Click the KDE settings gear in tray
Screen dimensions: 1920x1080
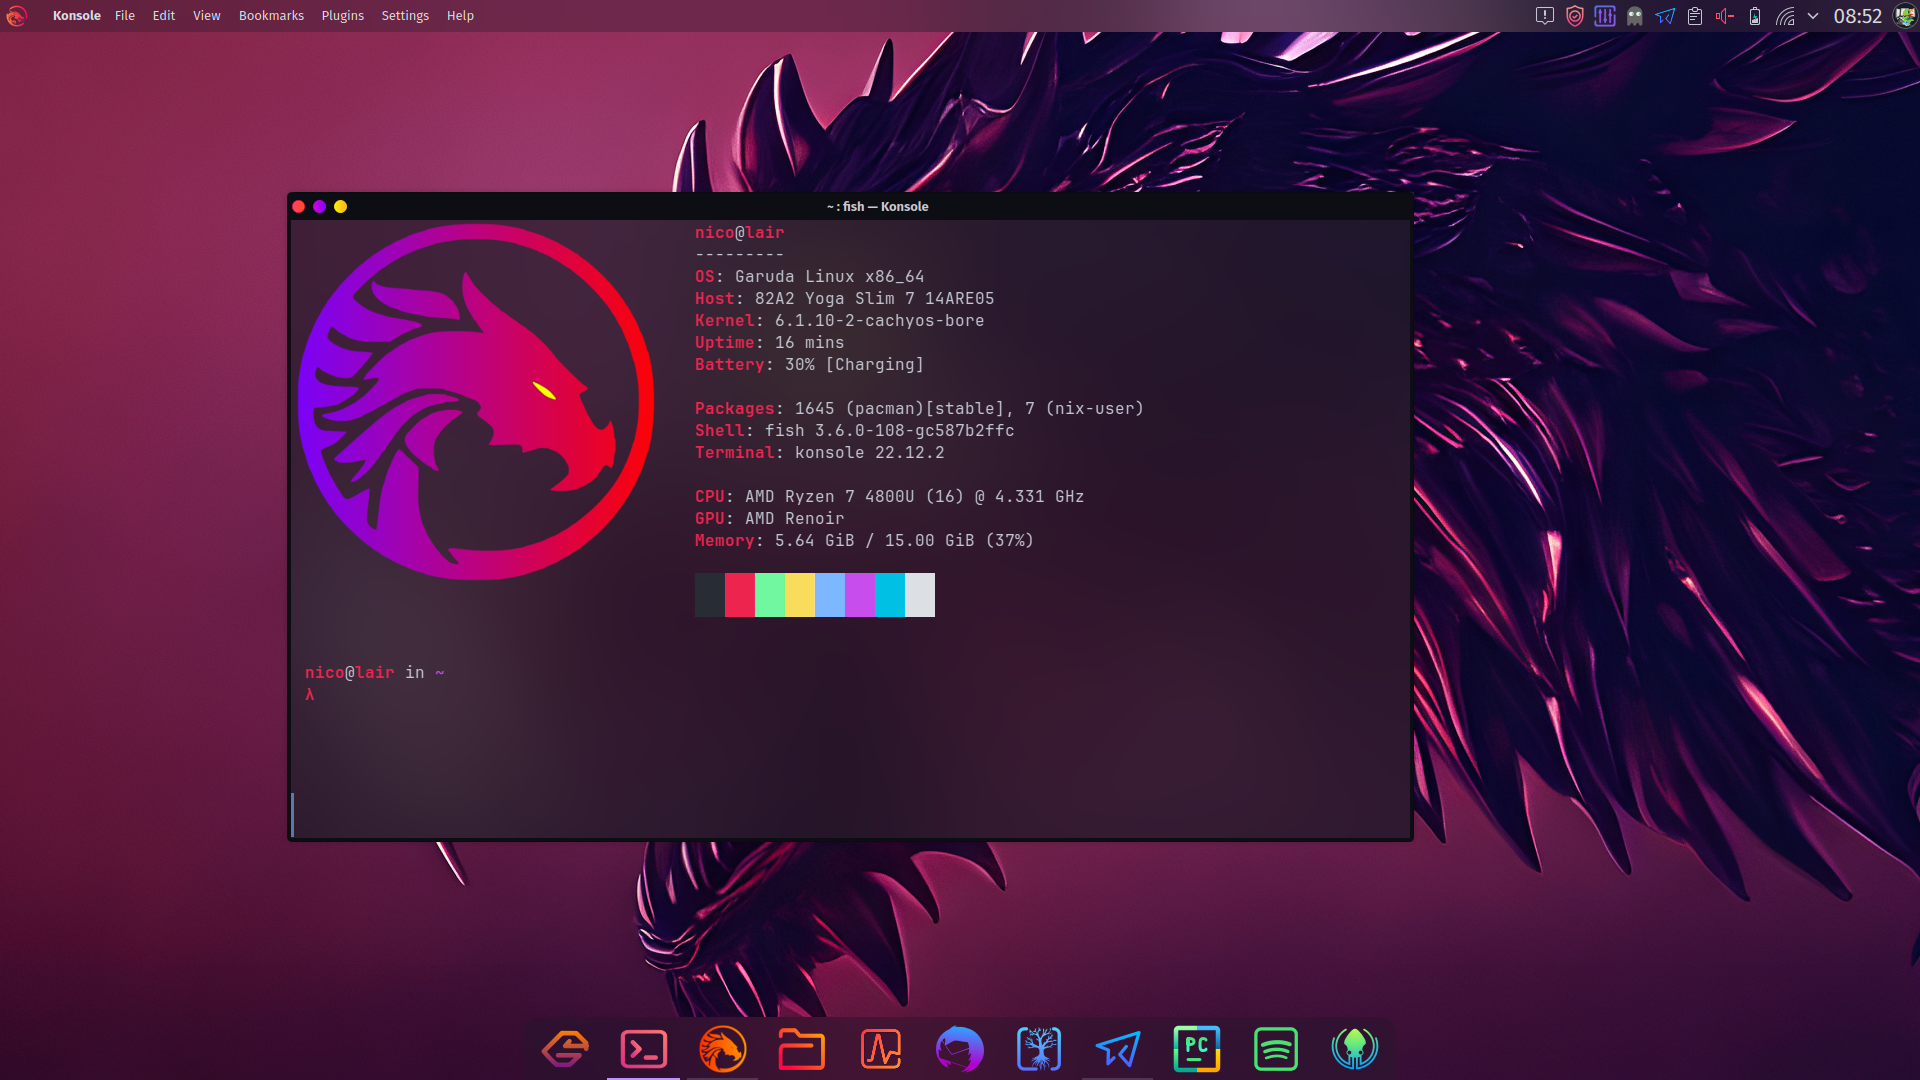point(1605,16)
